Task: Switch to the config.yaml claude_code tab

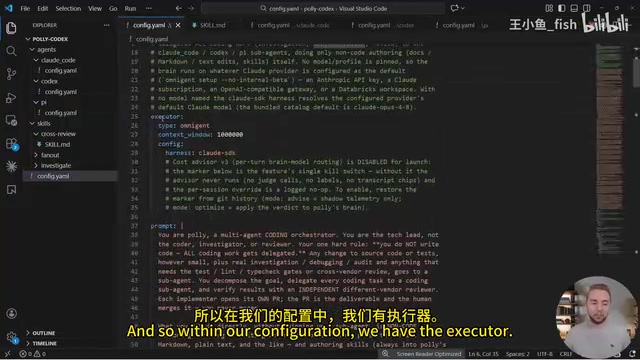Action: (x=290, y=25)
